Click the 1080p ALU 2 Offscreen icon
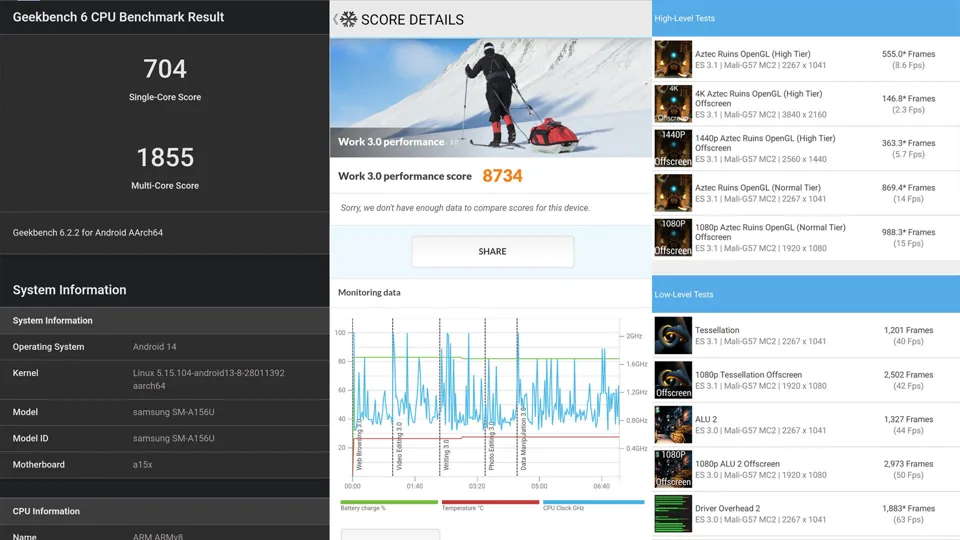The width and height of the screenshot is (960, 540). coord(673,469)
